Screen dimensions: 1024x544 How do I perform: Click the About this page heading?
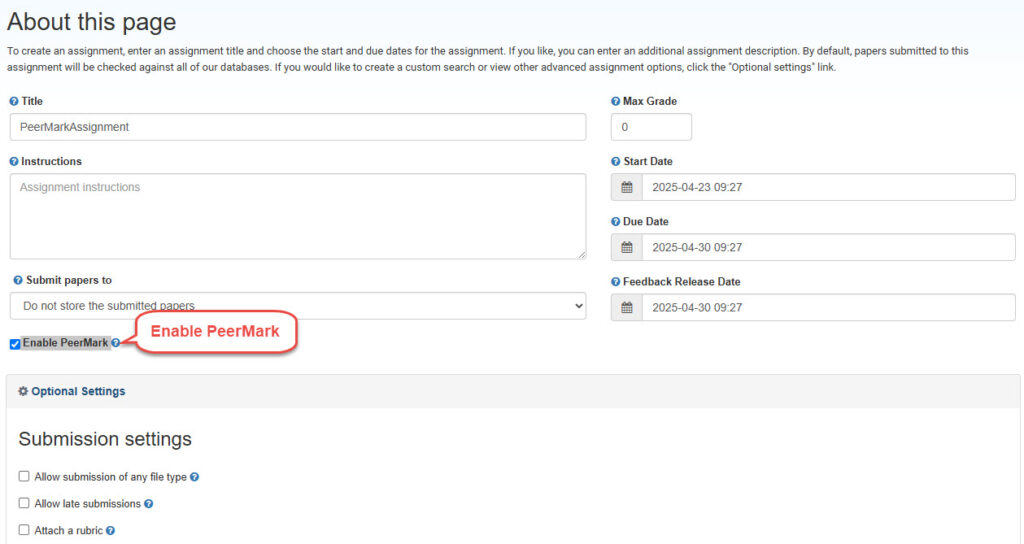[91, 22]
